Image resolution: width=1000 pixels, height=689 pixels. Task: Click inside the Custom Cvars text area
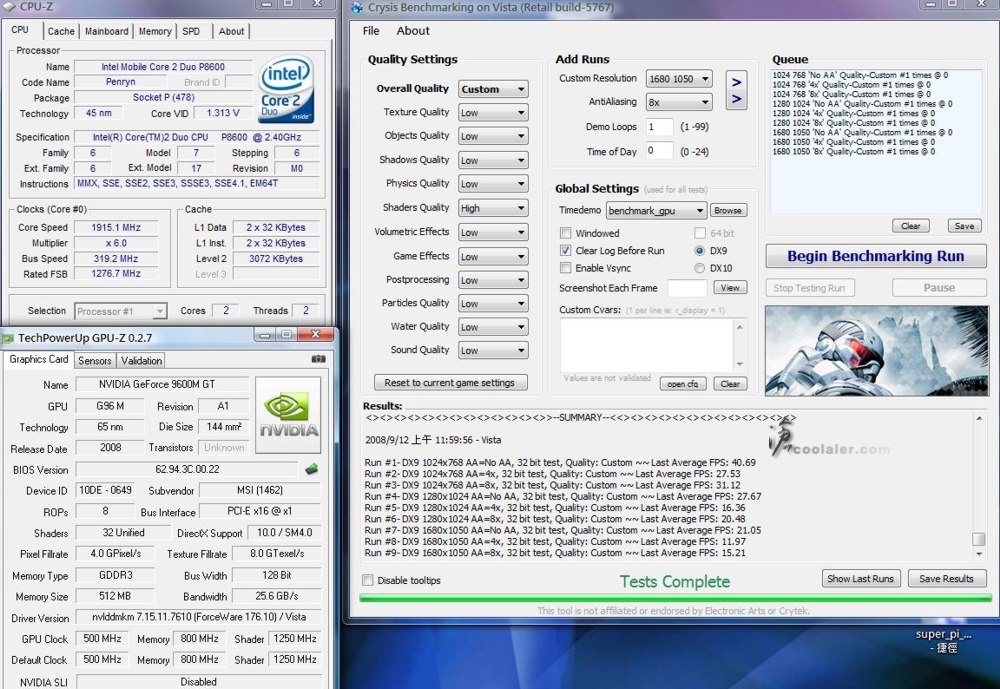[647, 344]
